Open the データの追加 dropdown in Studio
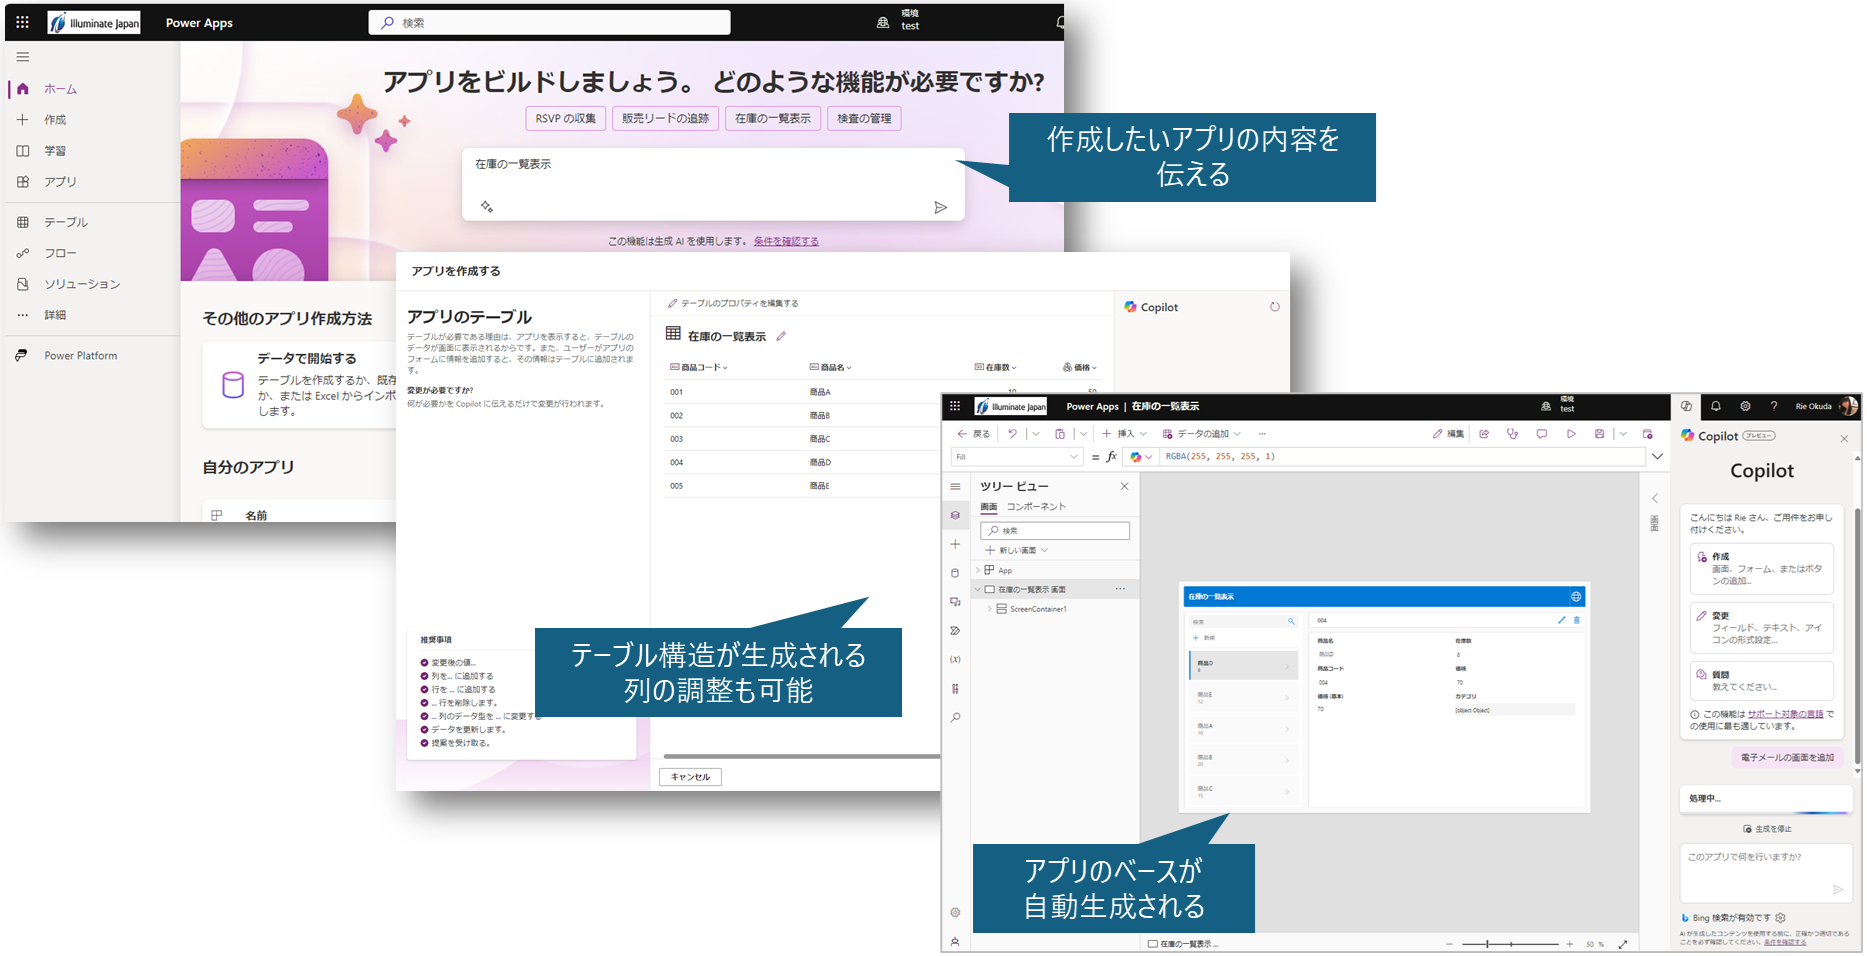 (1202, 434)
